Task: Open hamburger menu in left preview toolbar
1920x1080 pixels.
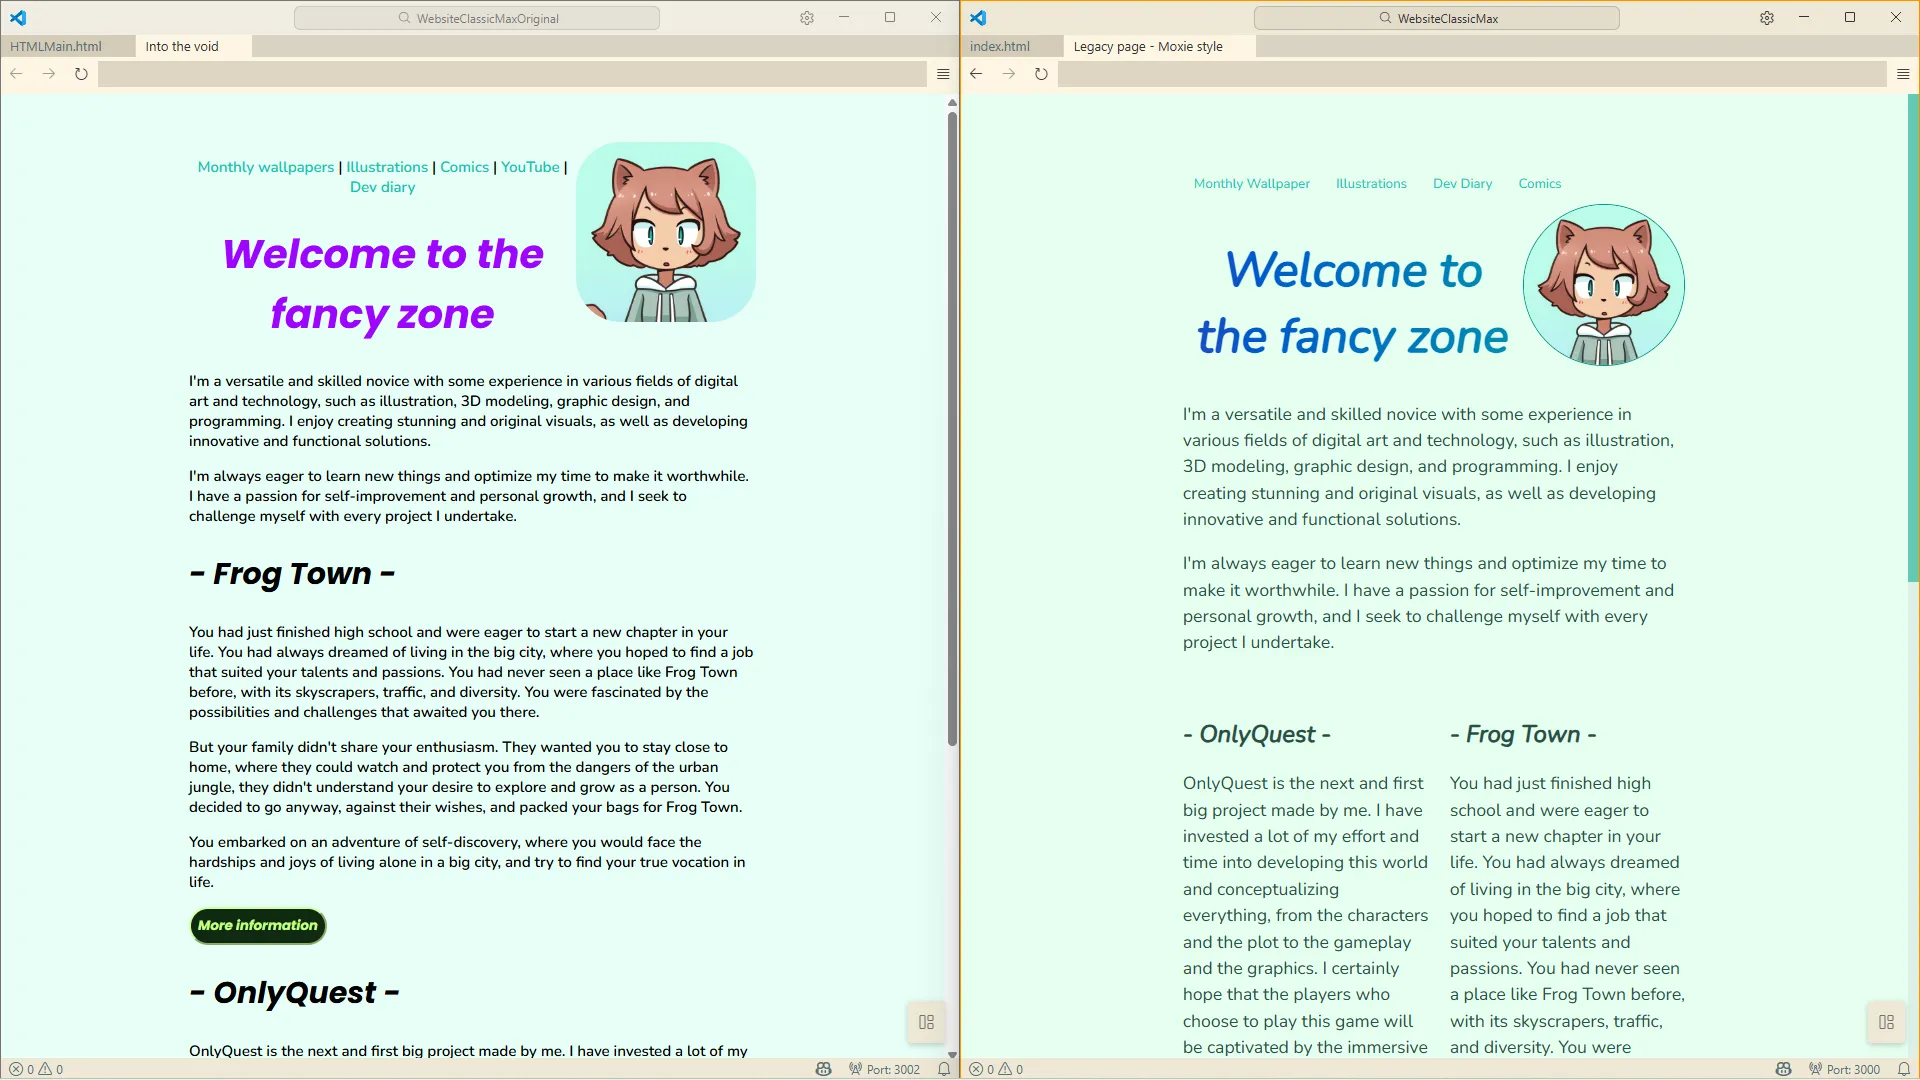Action: point(943,74)
